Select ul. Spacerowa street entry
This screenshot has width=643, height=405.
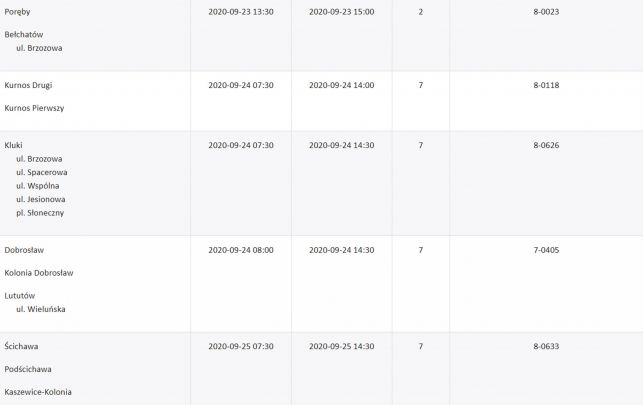pyautogui.click(x=42, y=172)
